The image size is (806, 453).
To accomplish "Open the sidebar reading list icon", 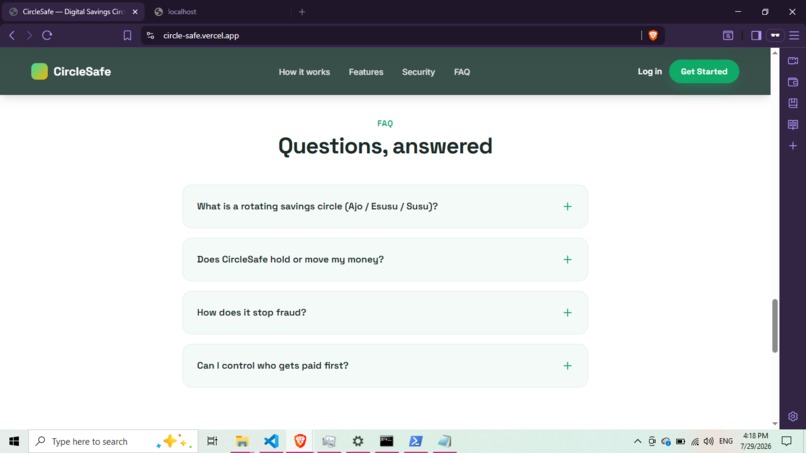I will coord(793,124).
